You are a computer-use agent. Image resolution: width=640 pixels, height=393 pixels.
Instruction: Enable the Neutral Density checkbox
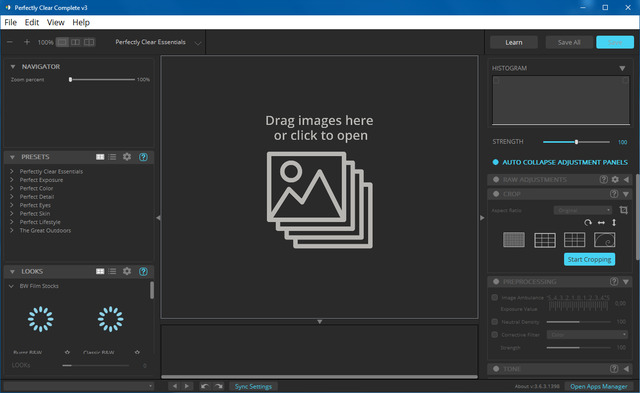pyautogui.click(x=495, y=322)
